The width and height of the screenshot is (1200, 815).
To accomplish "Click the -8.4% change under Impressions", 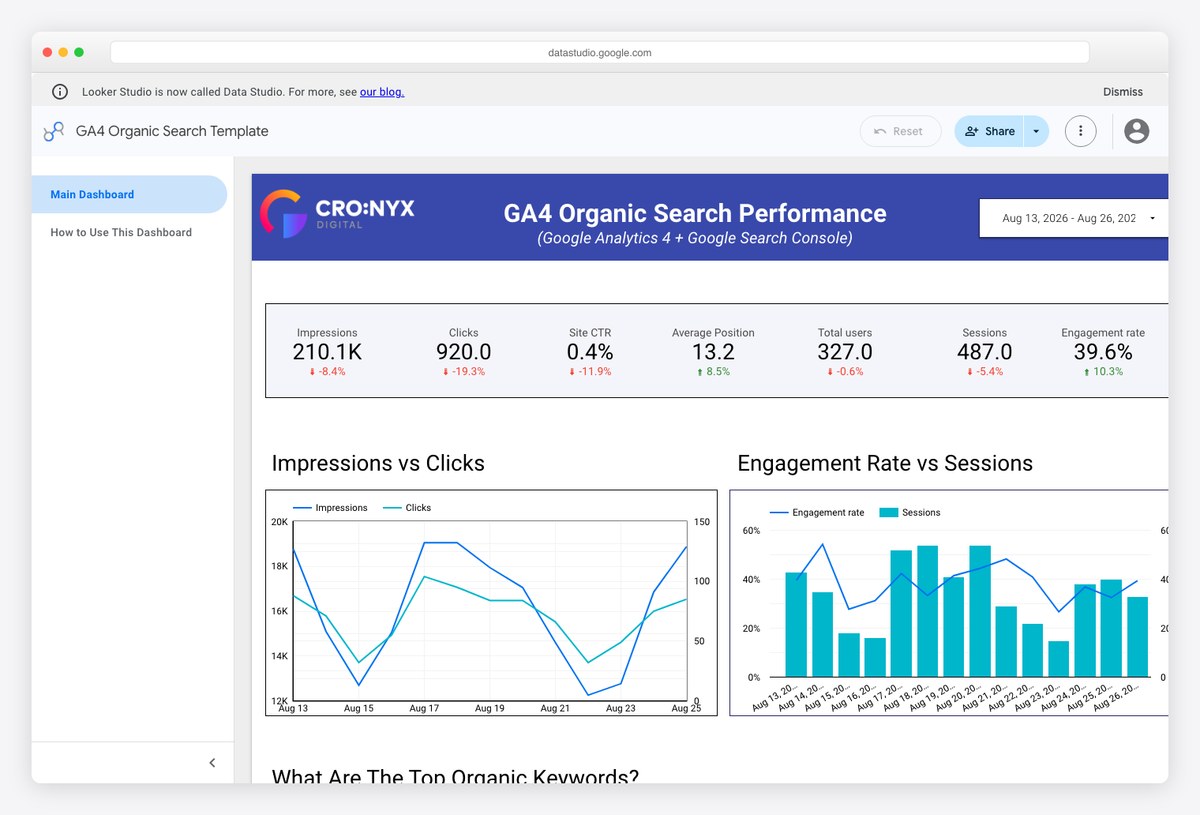I will (x=327, y=372).
